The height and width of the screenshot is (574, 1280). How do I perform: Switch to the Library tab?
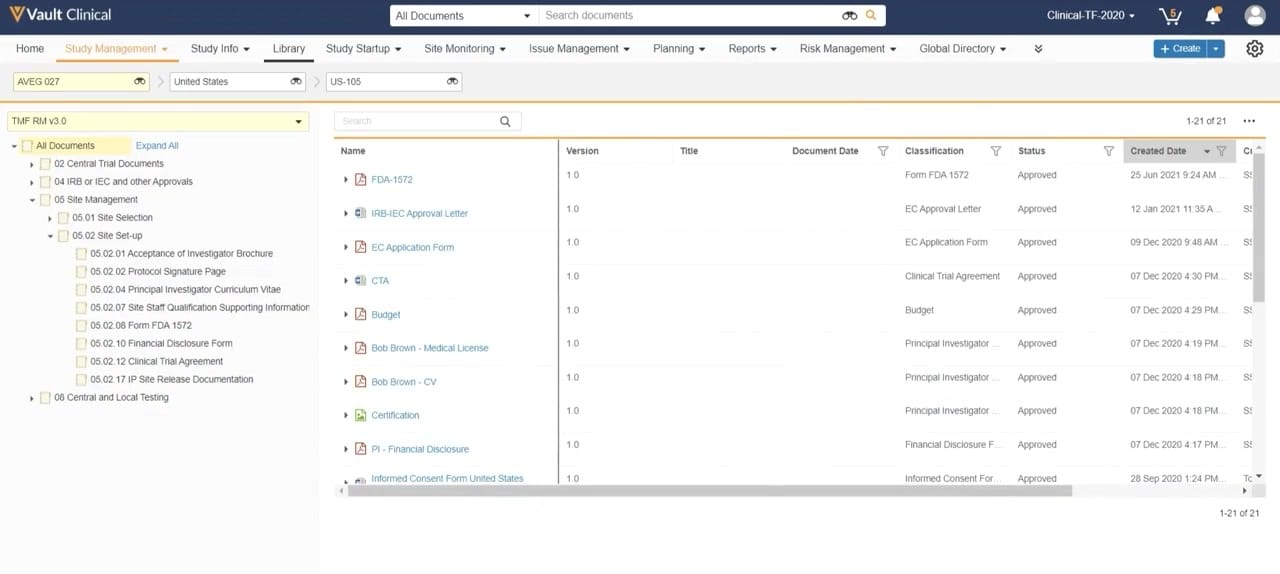(x=289, y=48)
